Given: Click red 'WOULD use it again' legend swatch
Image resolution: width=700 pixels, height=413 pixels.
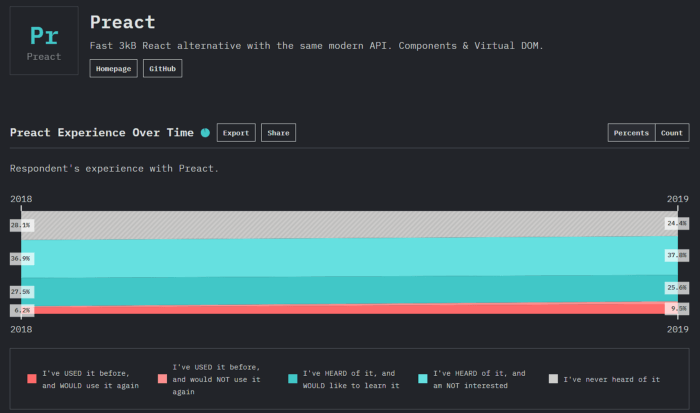Looking at the screenshot, I should click(x=32, y=379).
